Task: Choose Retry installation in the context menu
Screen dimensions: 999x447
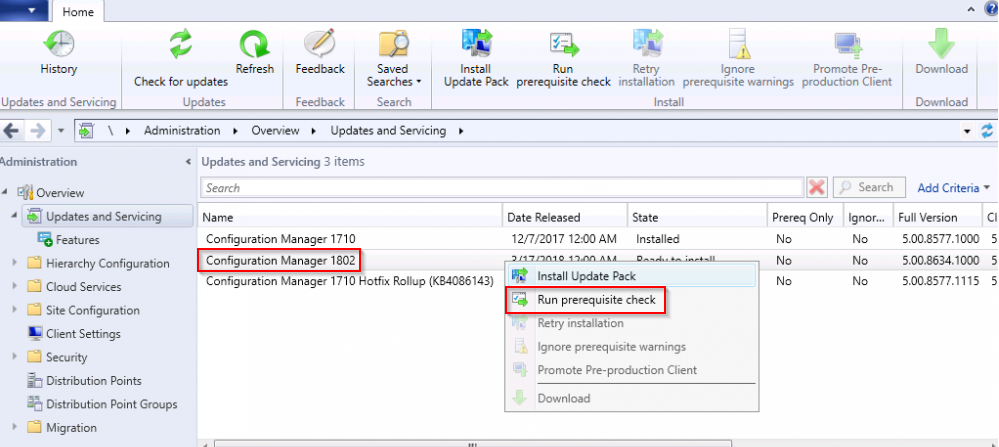Action: (x=631, y=323)
